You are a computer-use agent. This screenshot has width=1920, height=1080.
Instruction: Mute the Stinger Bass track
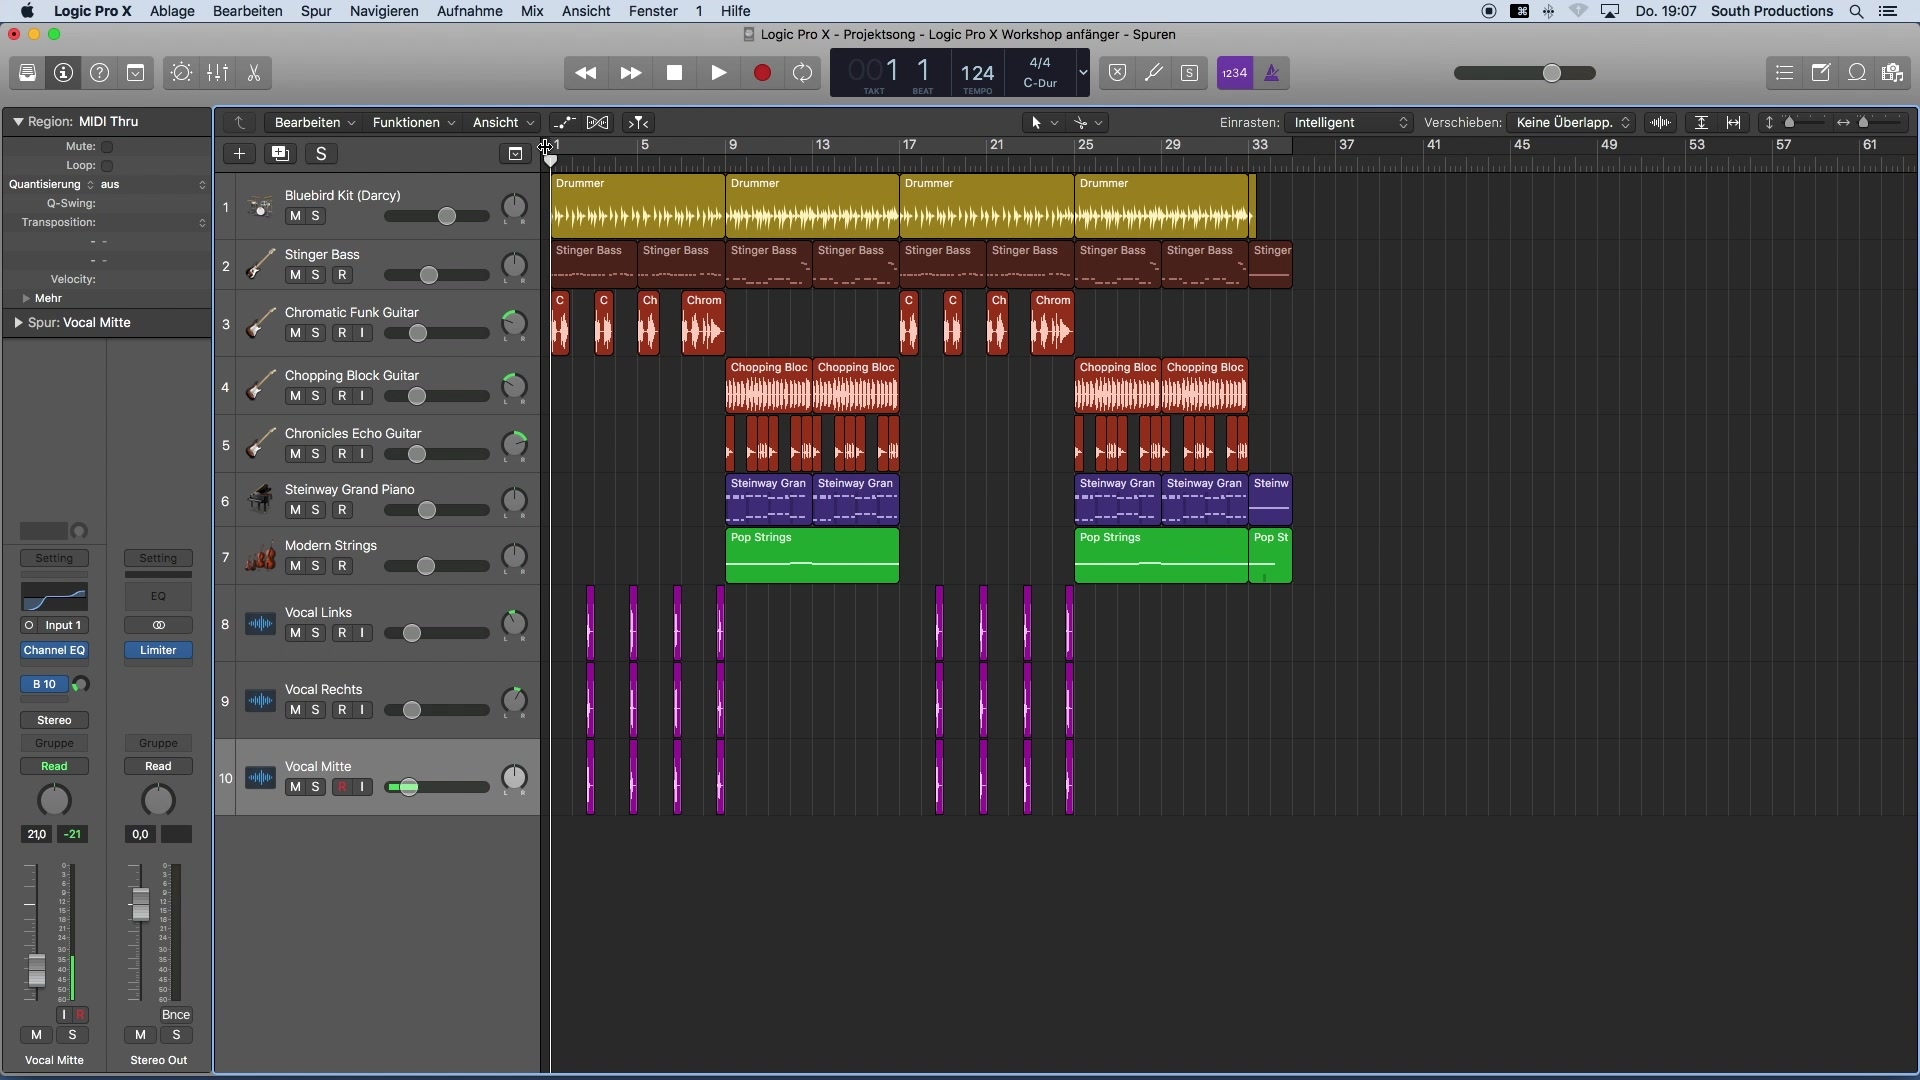click(295, 275)
